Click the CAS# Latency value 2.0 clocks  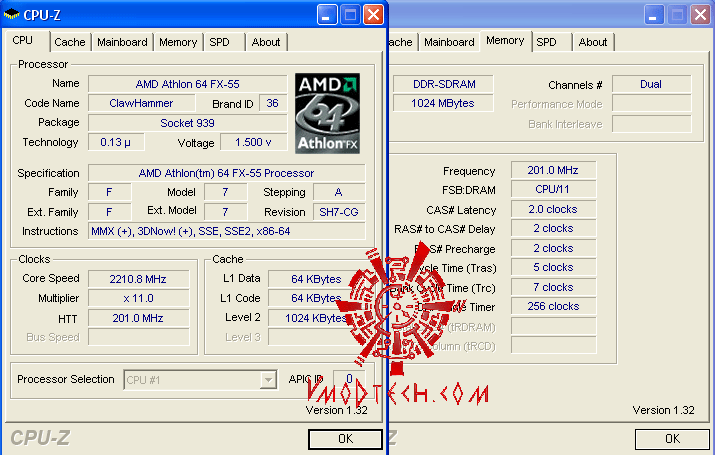[553, 209]
